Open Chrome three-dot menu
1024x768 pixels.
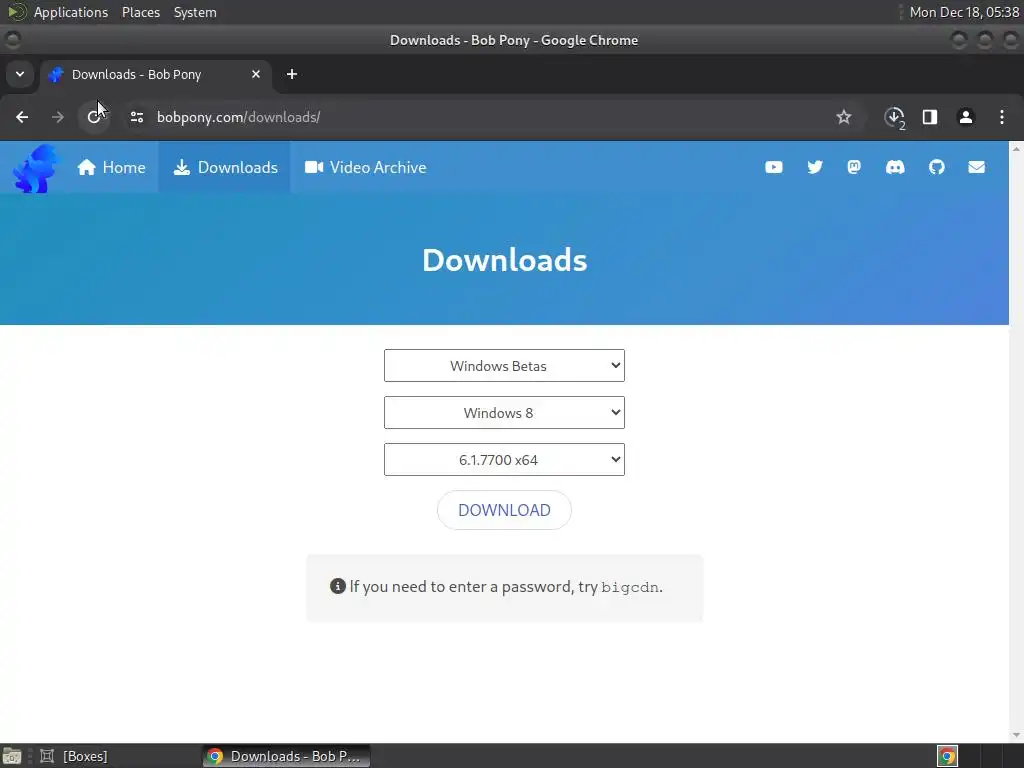click(1002, 117)
